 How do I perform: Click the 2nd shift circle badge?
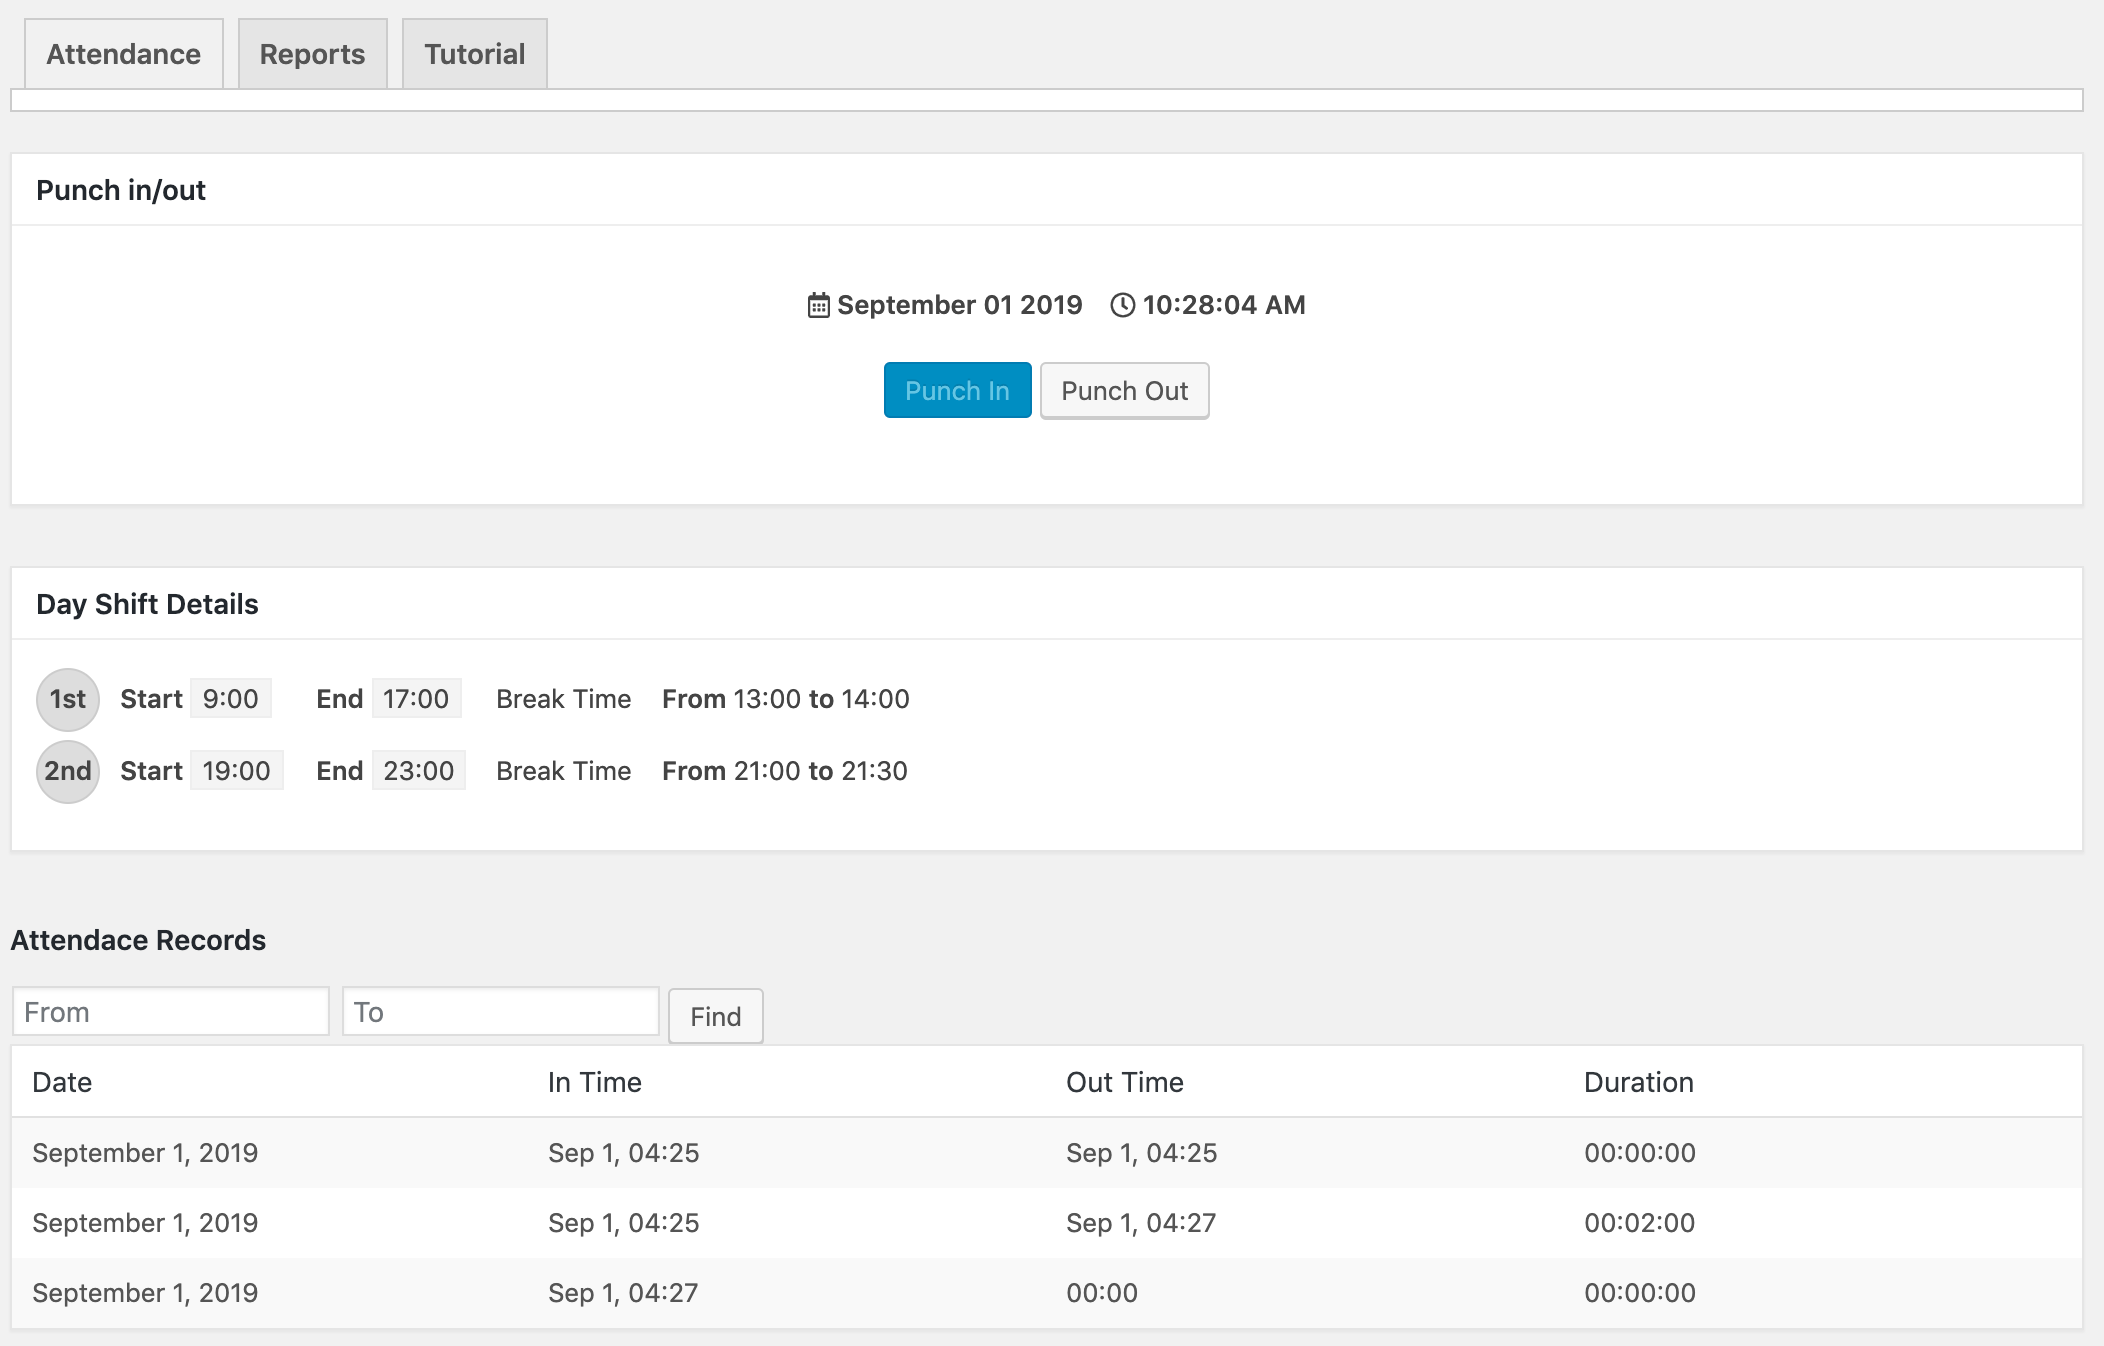[x=68, y=771]
